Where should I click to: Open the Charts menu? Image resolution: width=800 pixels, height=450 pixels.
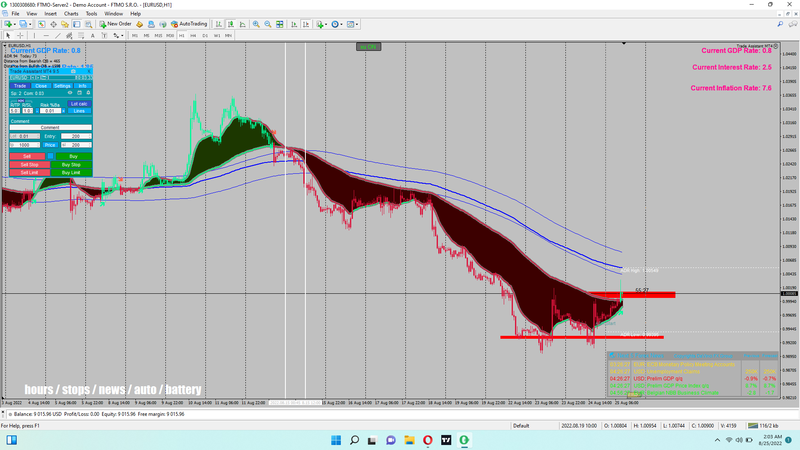71,13
